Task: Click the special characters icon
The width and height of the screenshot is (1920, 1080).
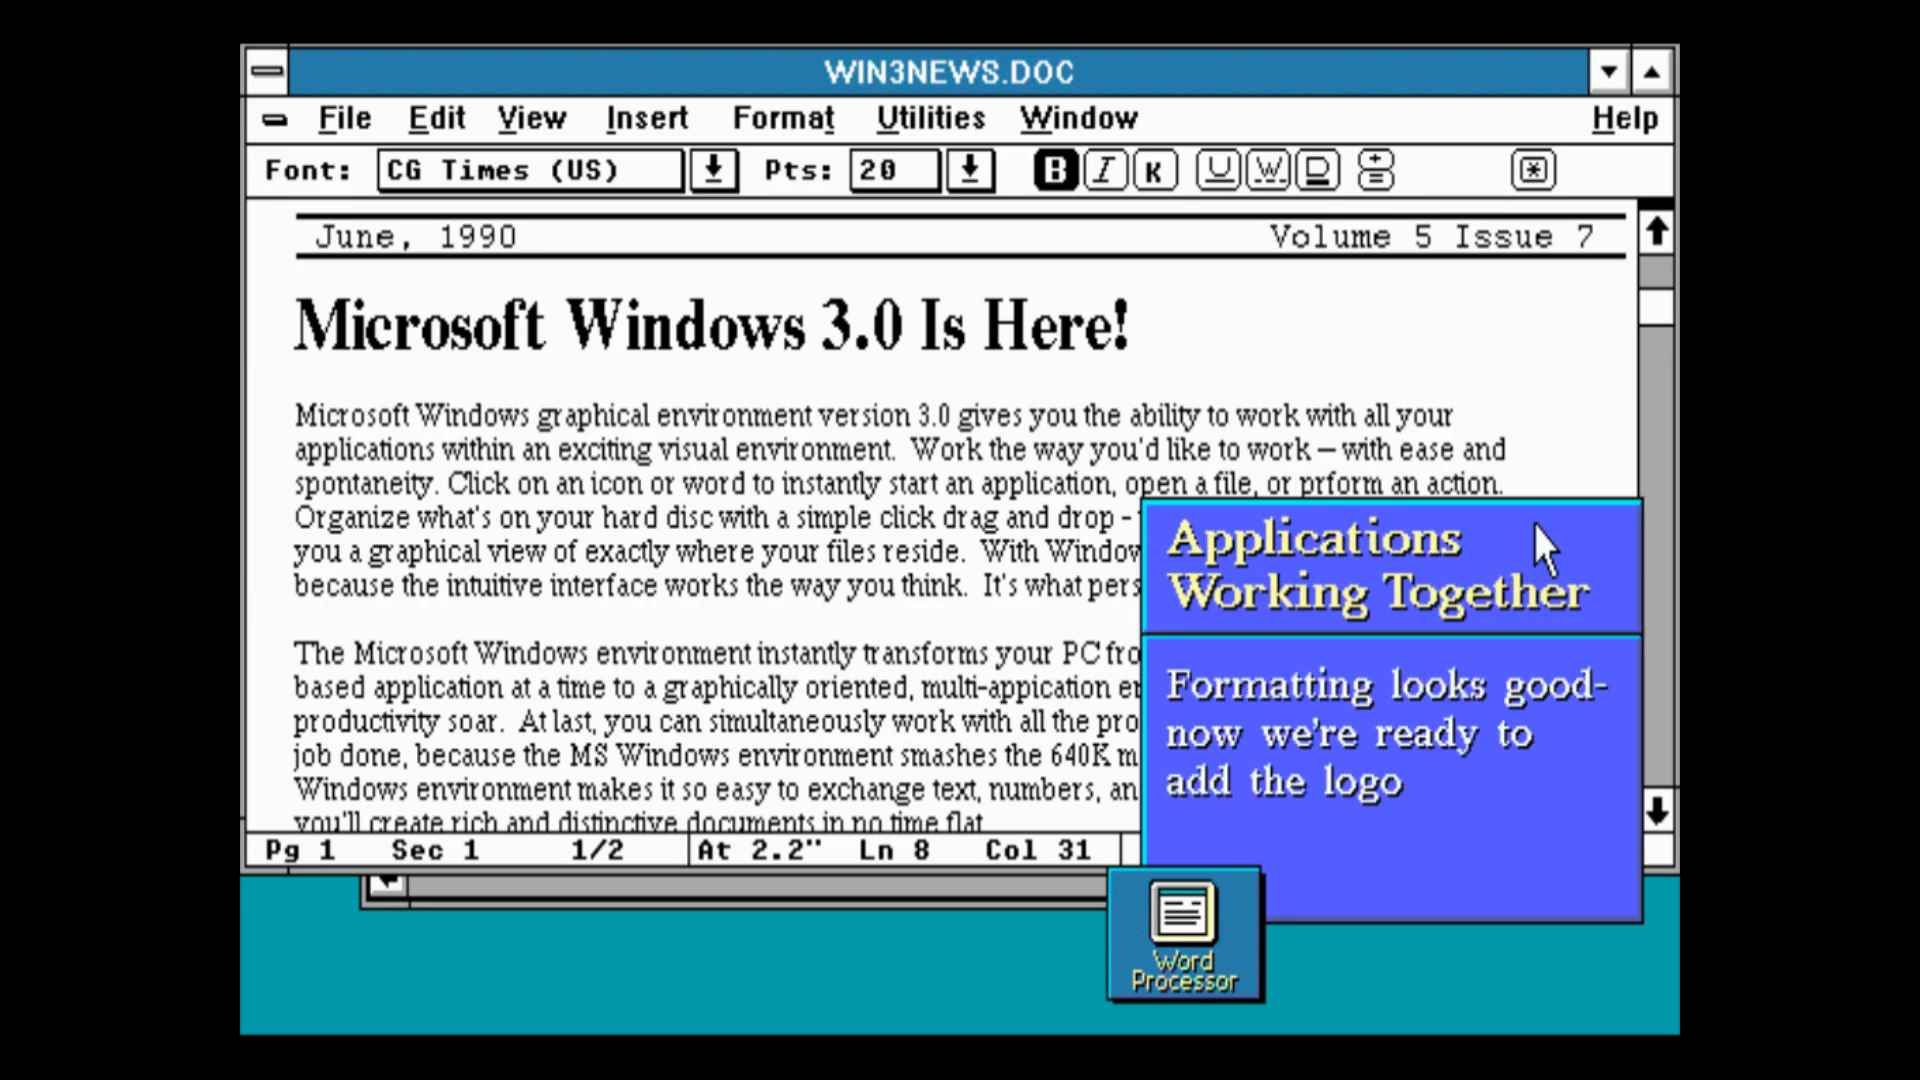Action: coord(1532,170)
